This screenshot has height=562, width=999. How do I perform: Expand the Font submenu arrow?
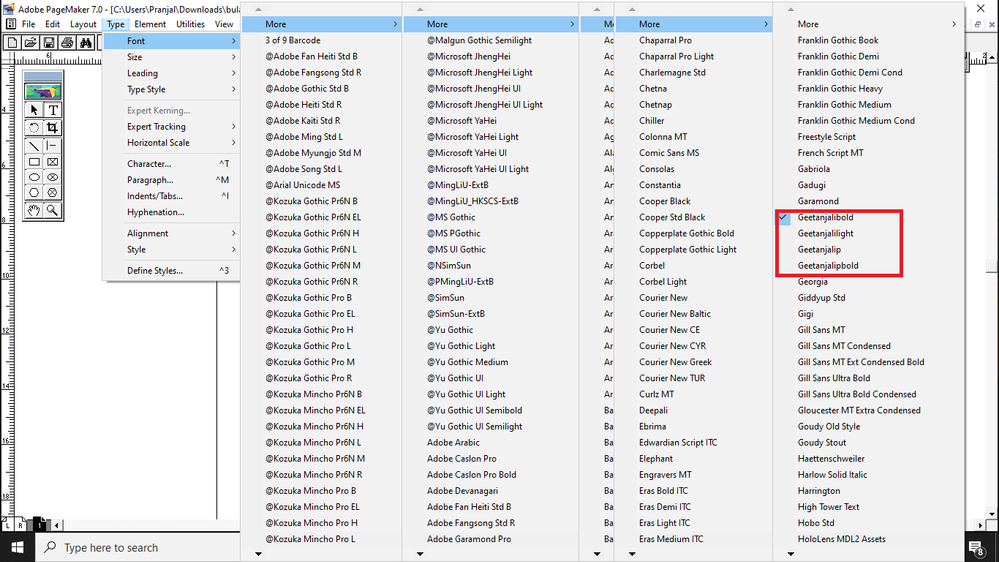tap(234, 41)
